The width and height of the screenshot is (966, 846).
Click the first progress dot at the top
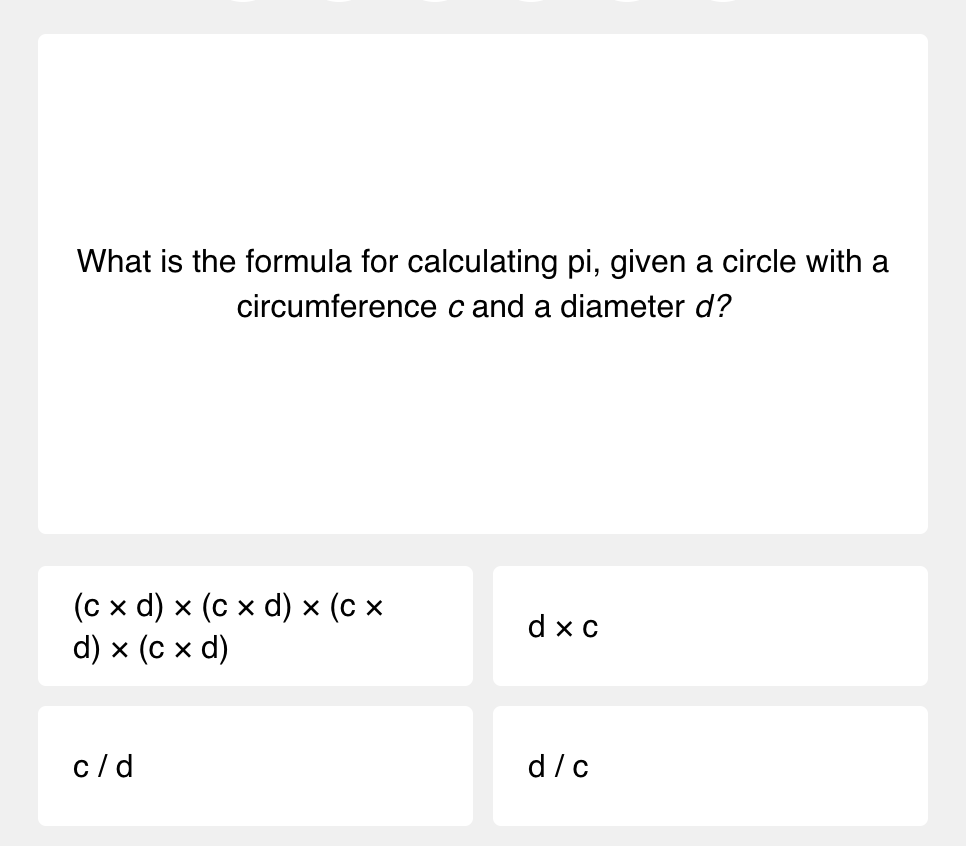pyautogui.click(x=241, y=3)
